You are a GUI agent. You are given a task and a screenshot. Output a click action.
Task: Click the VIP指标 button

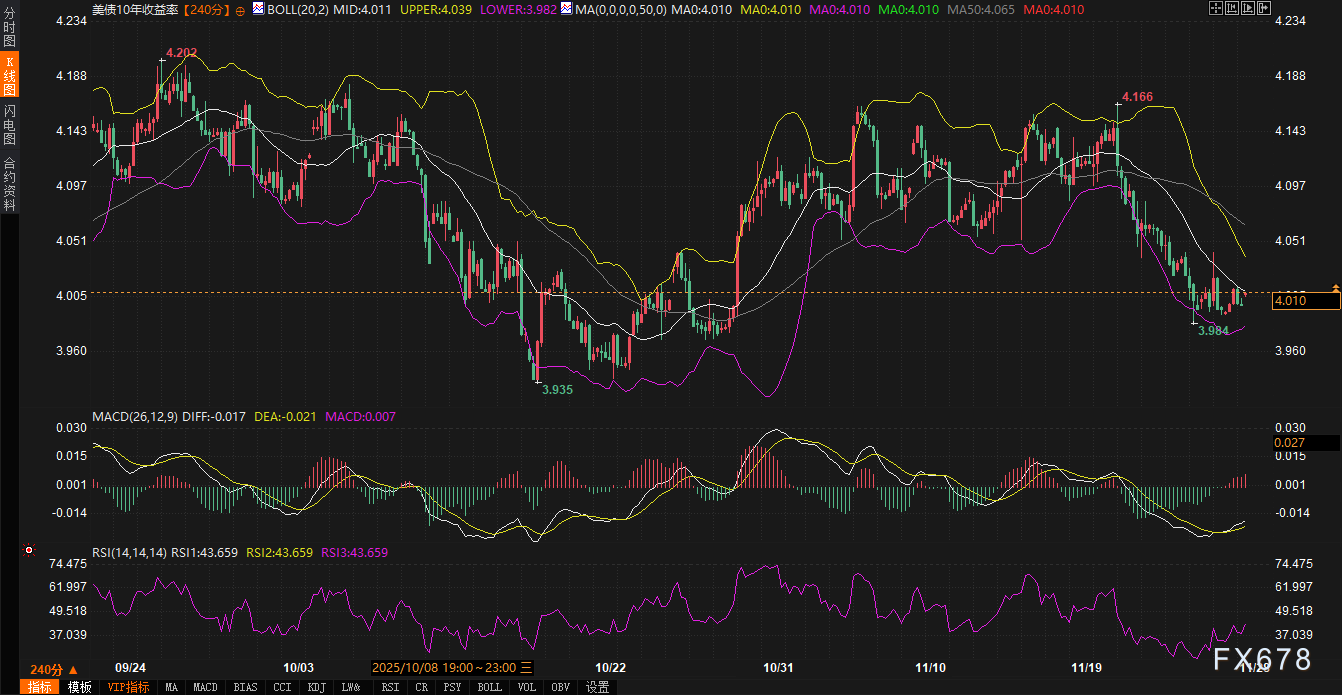pos(128,687)
